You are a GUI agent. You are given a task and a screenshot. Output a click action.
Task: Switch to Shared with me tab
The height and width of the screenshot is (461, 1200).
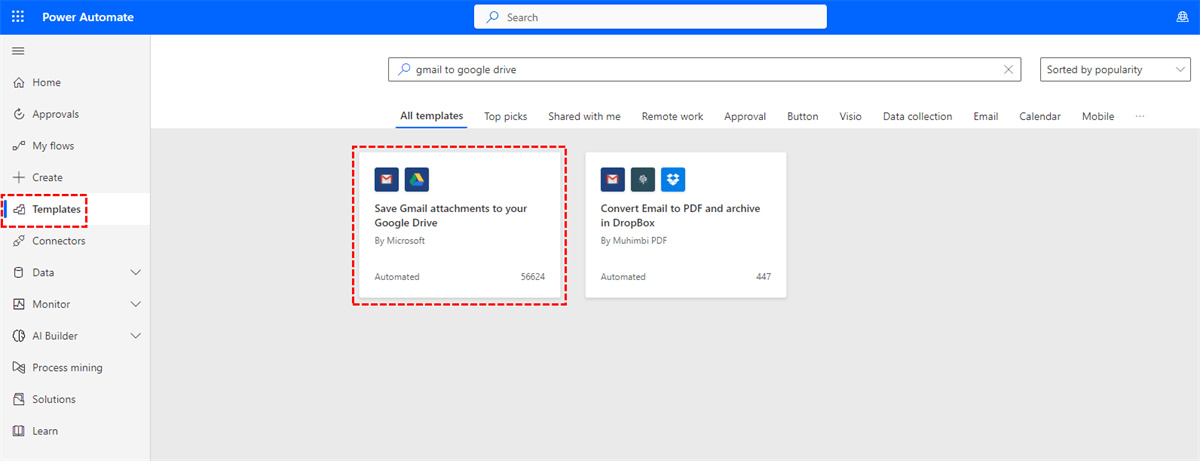coord(584,116)
